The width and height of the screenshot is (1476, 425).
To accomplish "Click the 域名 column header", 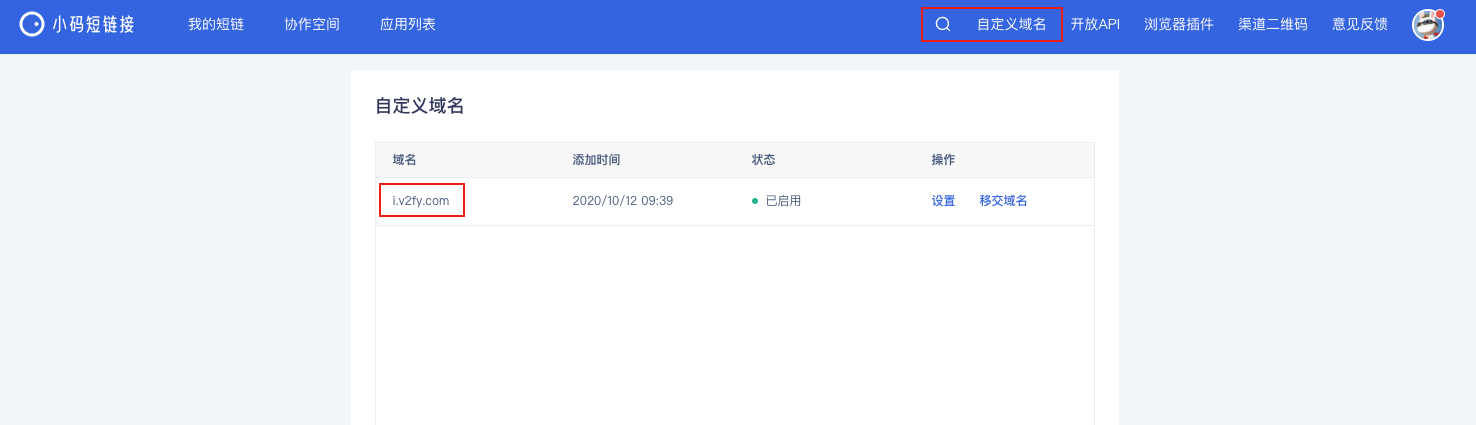I will tap(404, 160).
